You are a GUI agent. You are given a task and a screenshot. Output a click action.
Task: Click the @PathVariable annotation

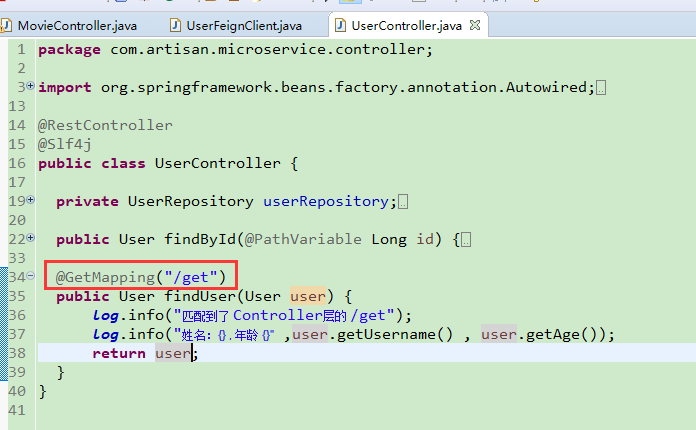[x=303, y=240]
